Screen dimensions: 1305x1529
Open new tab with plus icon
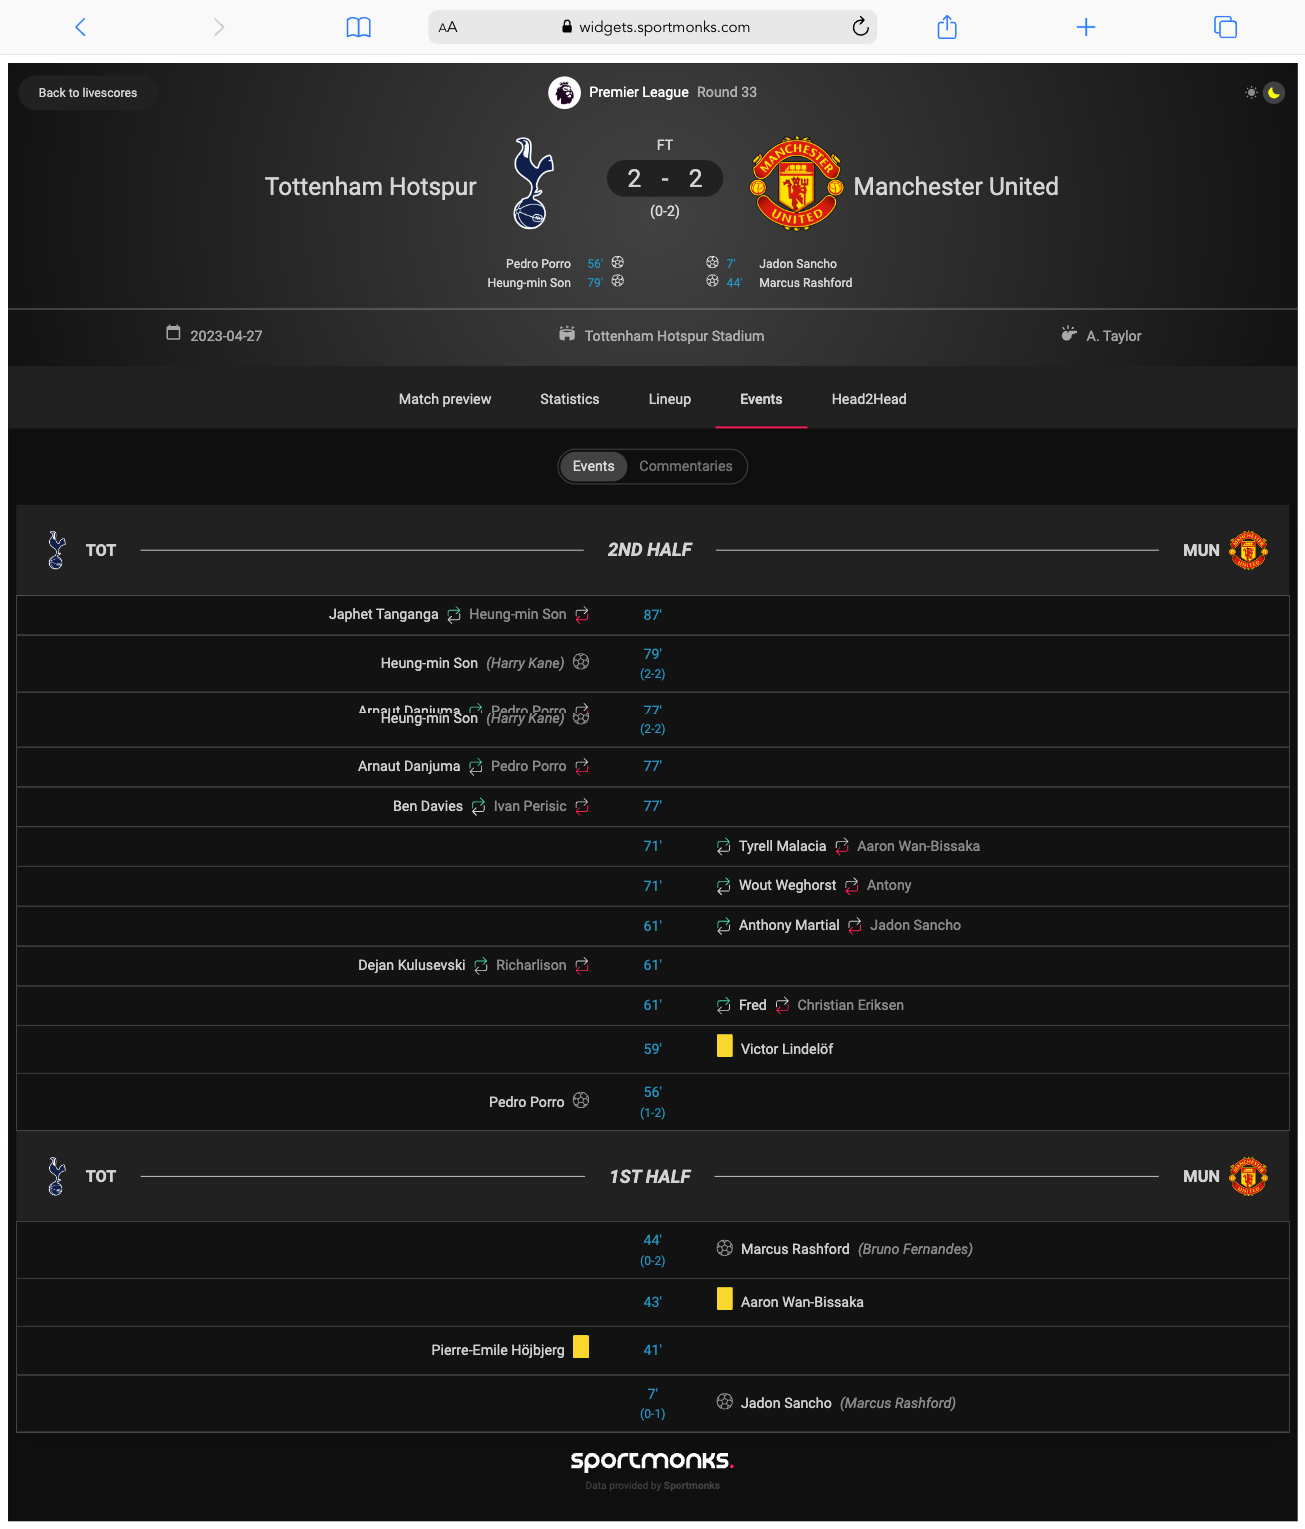[x=1086, y=27]
